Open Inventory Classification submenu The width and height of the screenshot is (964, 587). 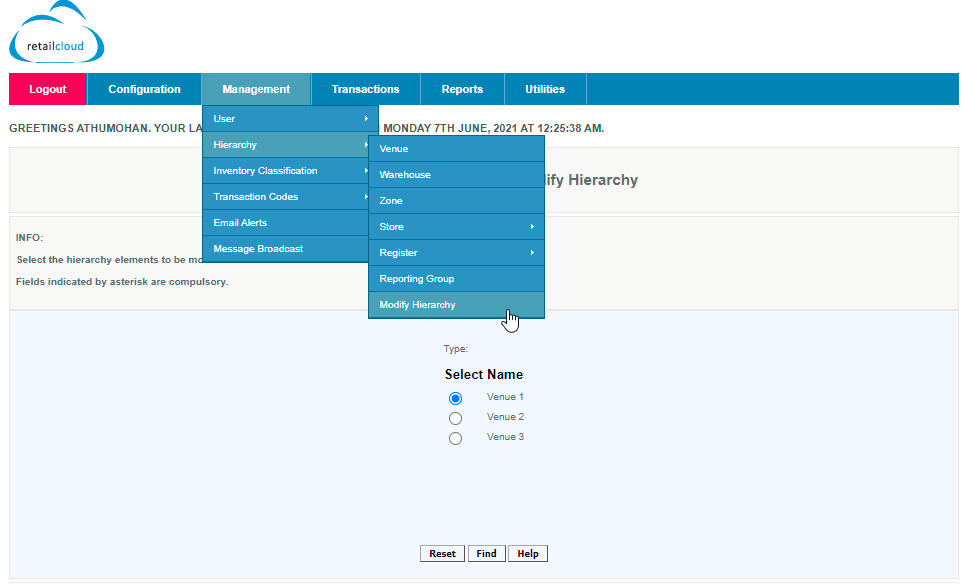click(290, 171)
